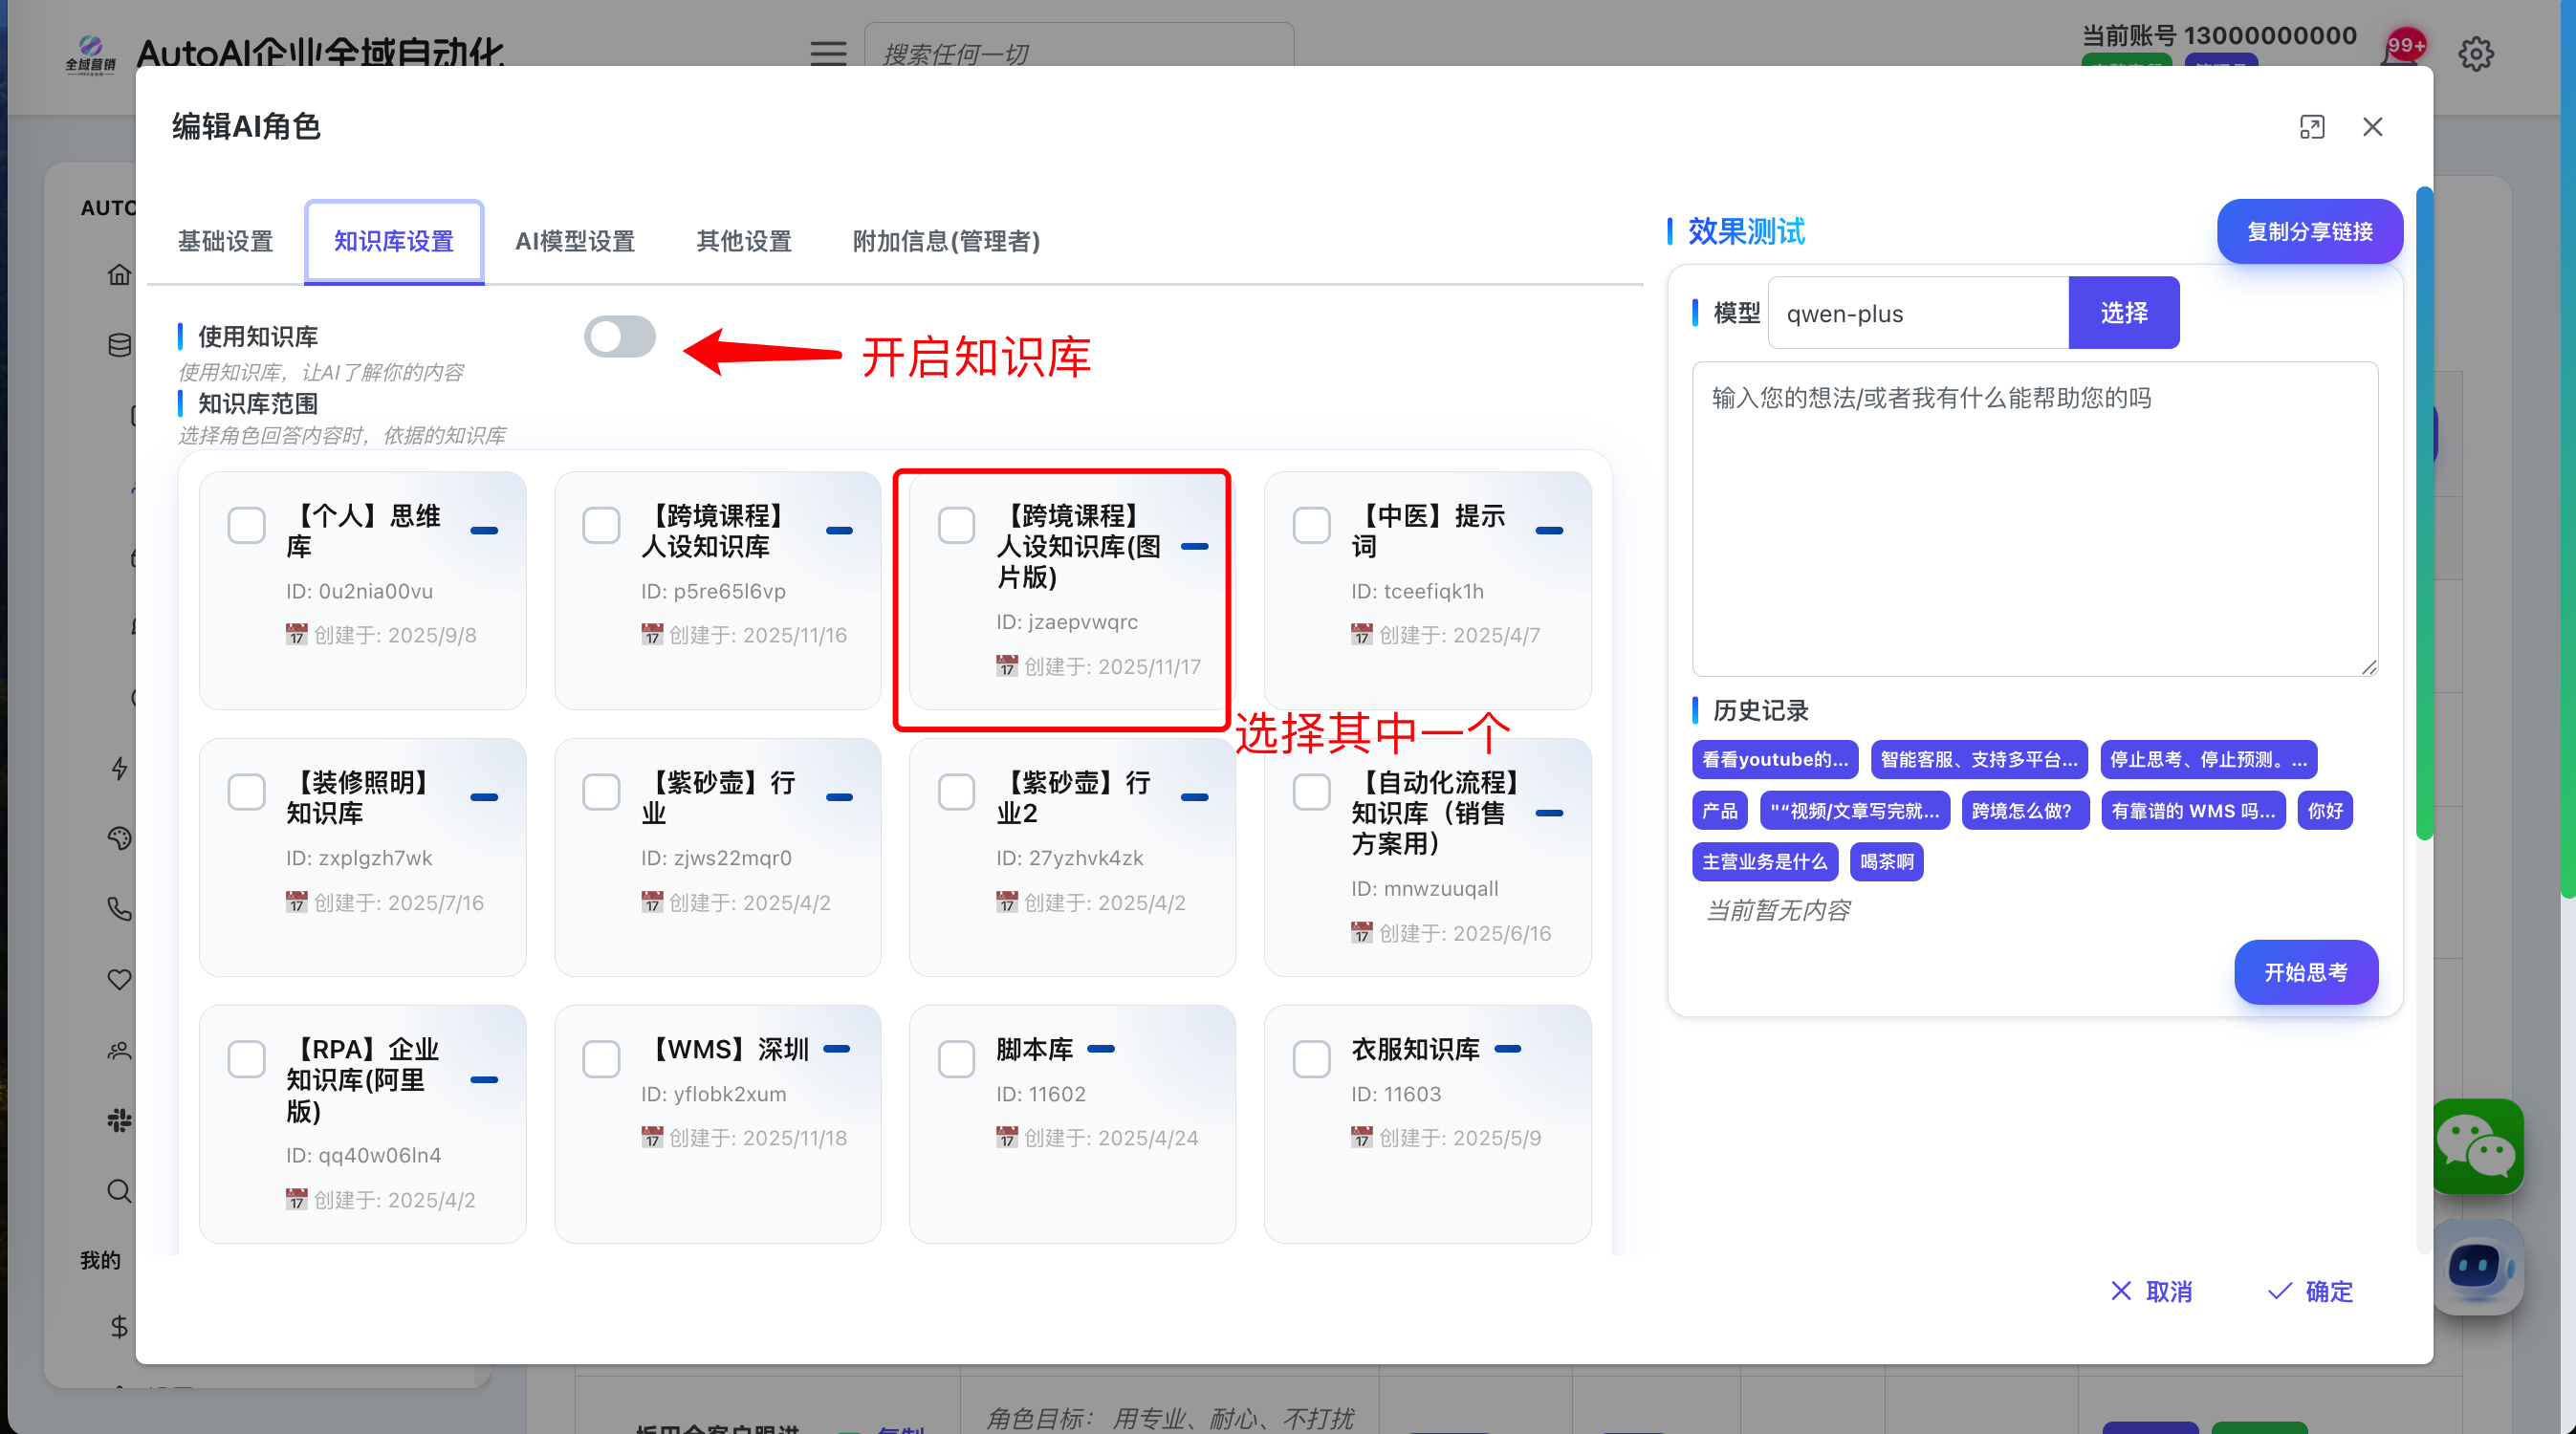2576x1434 pixels.
Task: Tick the 【WMS】深圳 checkbox
Action: (x=601, y=1059)
